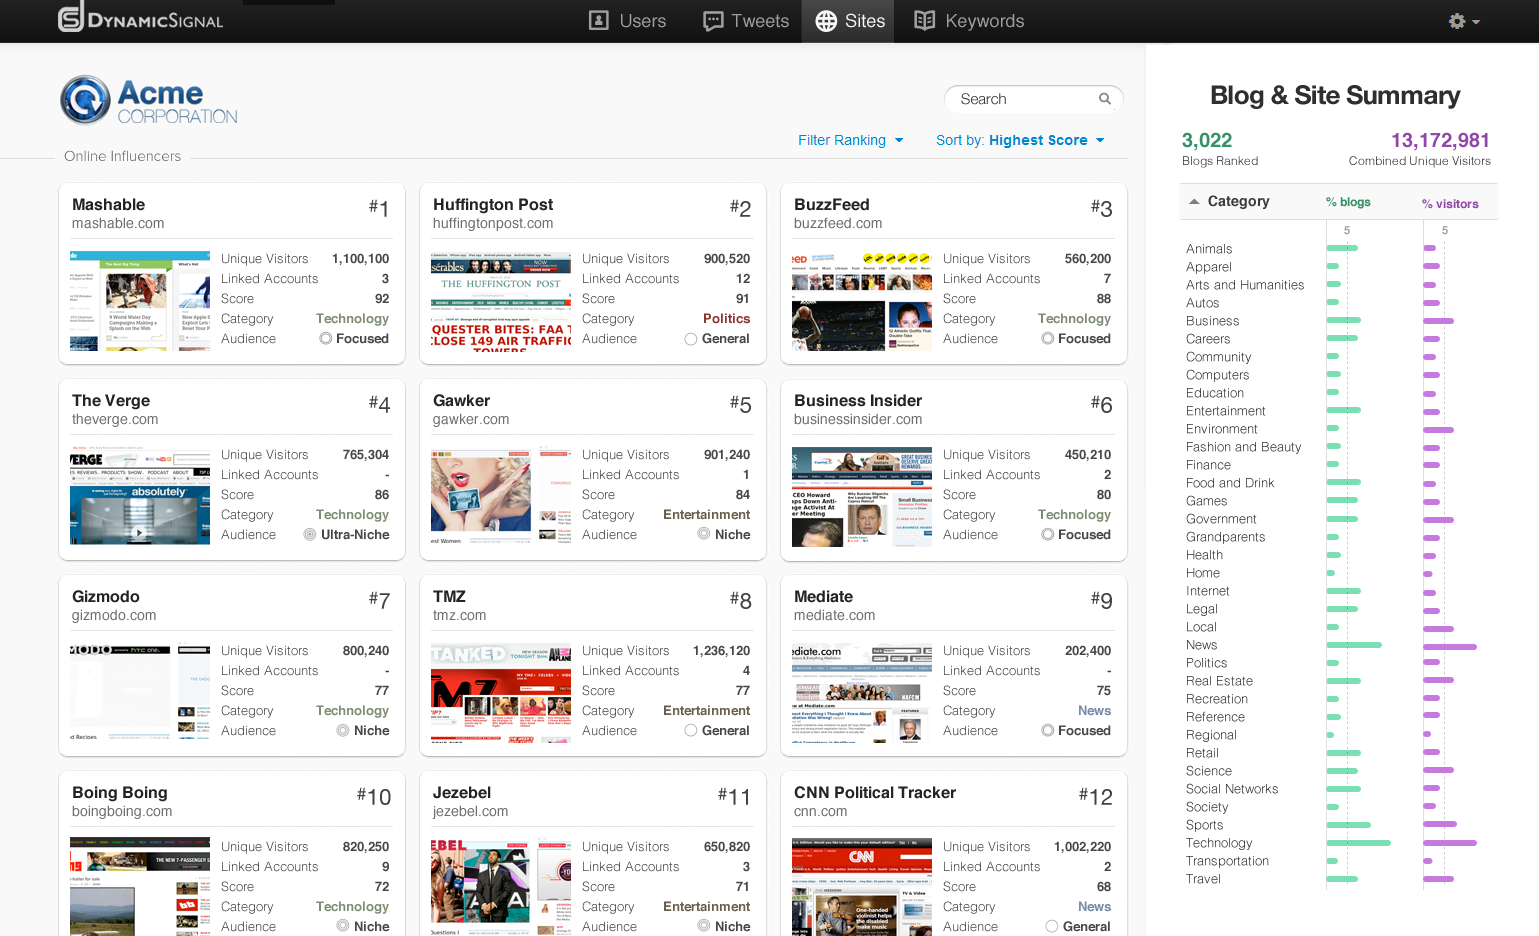Click the Tweets speech bubble icon
The width and height of the screenshot is (1539, 936).
[x=713, y=21]
